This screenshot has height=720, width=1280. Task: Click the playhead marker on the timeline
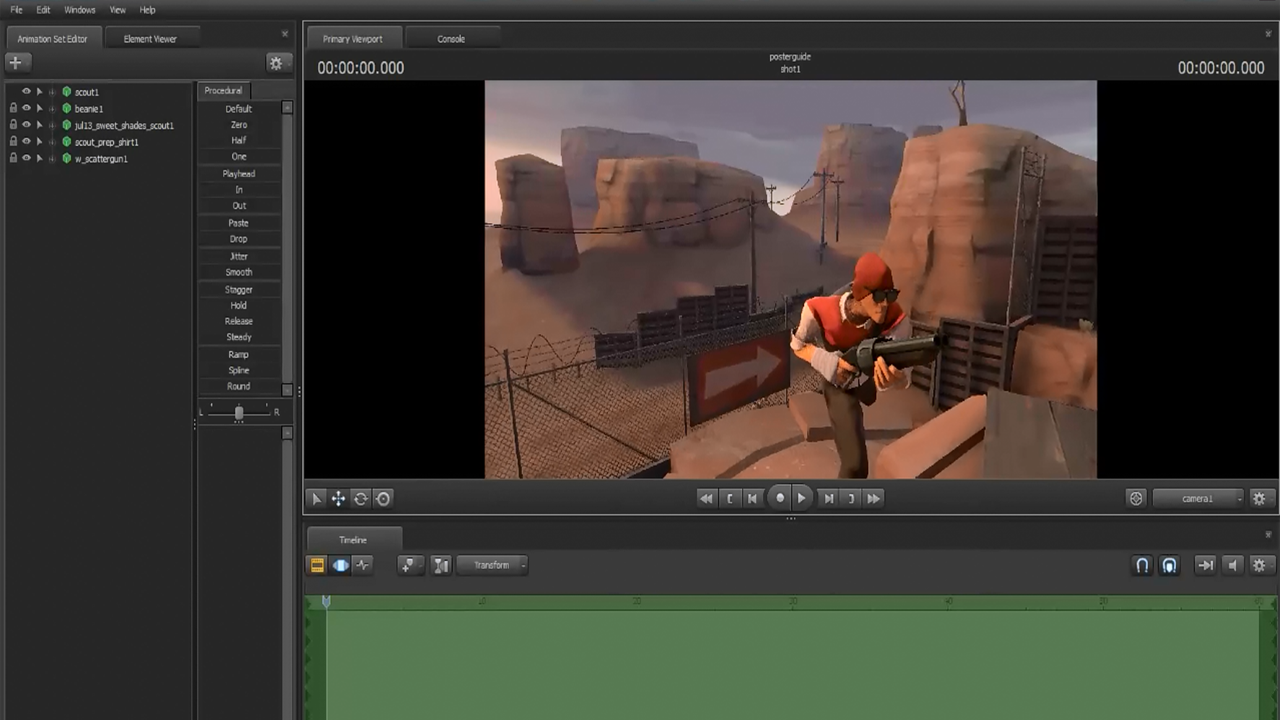326,601
